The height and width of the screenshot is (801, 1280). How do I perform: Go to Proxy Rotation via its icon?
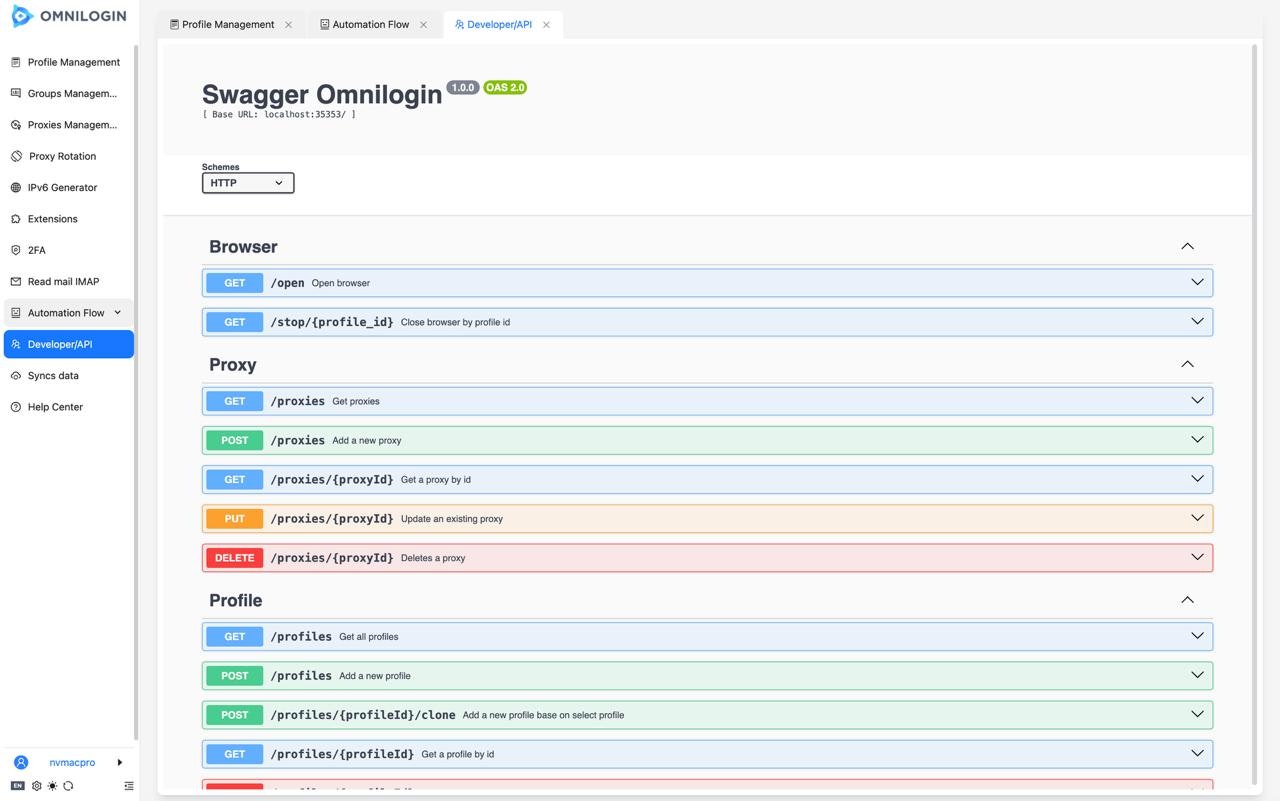pos(16,156)
